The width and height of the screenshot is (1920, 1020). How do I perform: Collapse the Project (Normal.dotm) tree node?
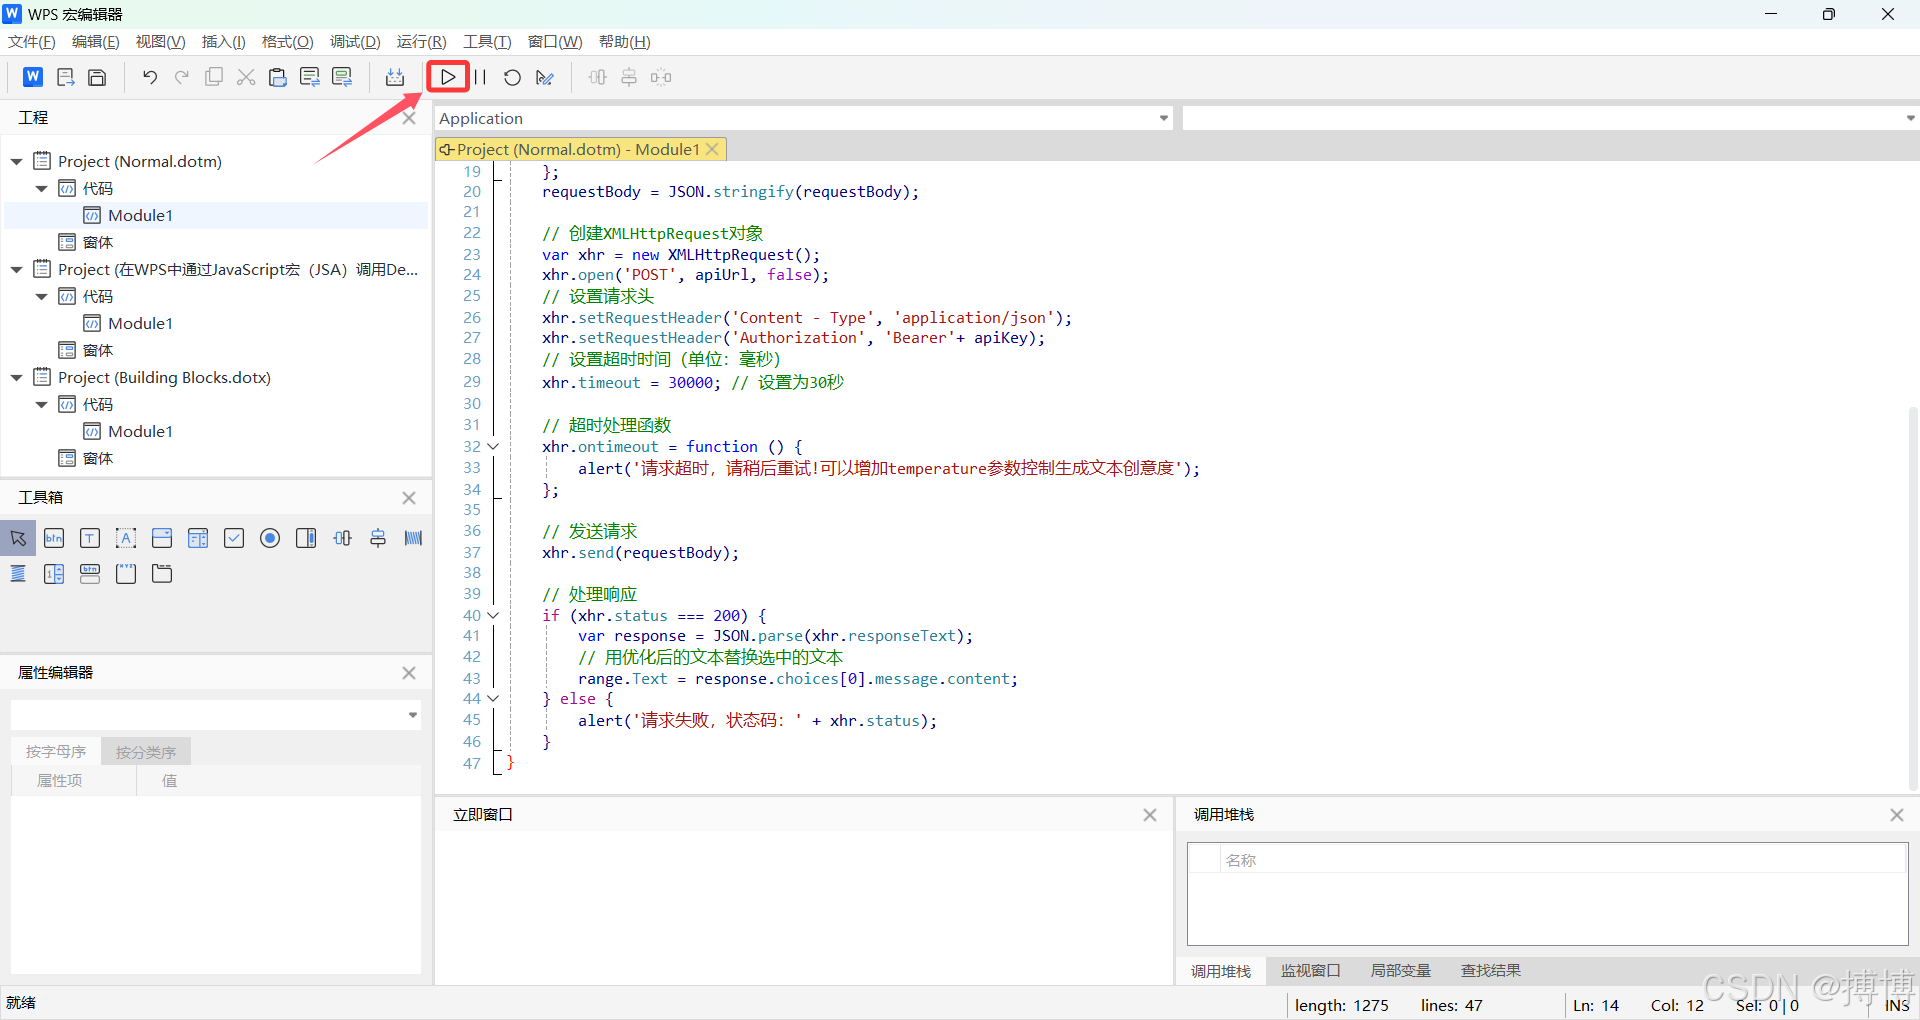[x=17, y=161]
